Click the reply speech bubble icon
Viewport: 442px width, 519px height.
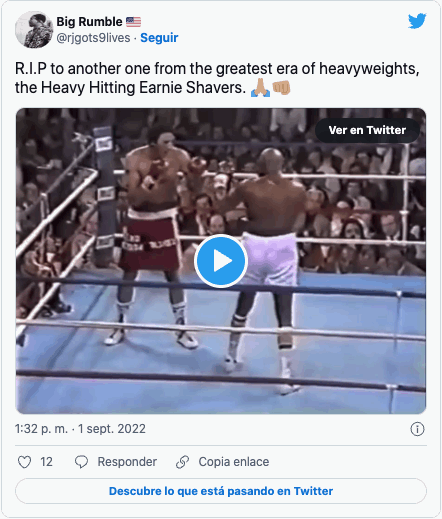(81, 462)
